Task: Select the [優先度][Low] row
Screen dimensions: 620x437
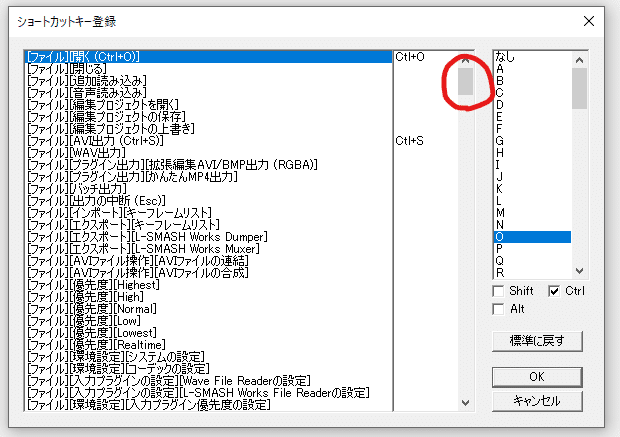Action: [x=208, y=321]
